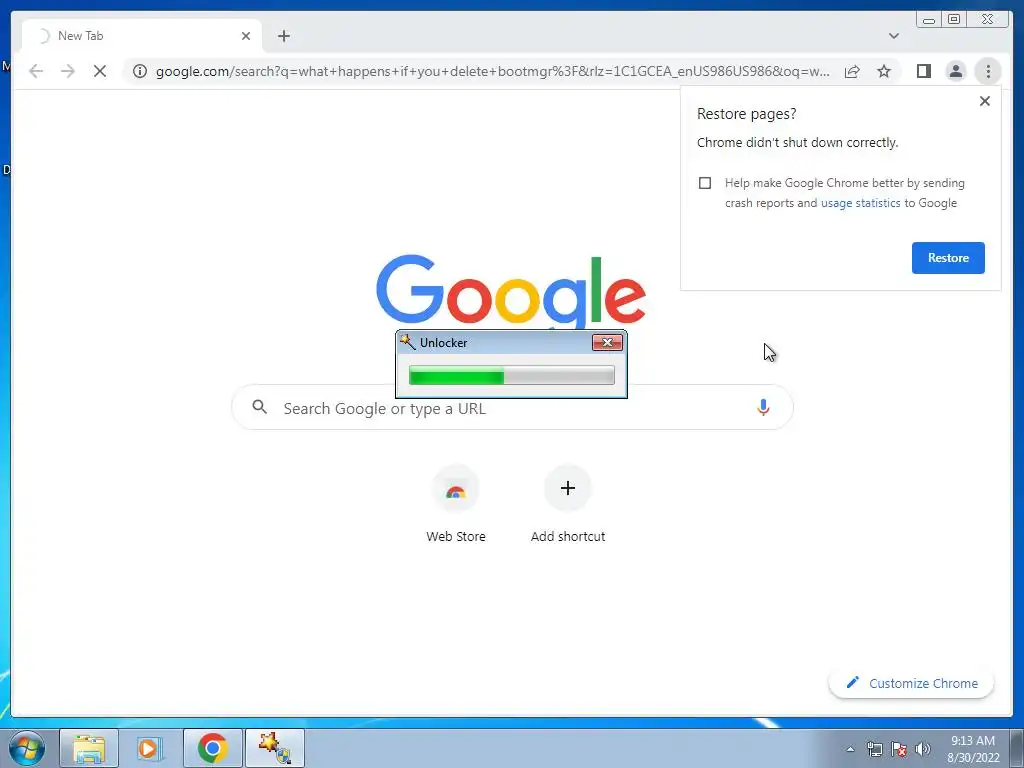
Task: Open the volume speaker icon
Action: point(923,749)
